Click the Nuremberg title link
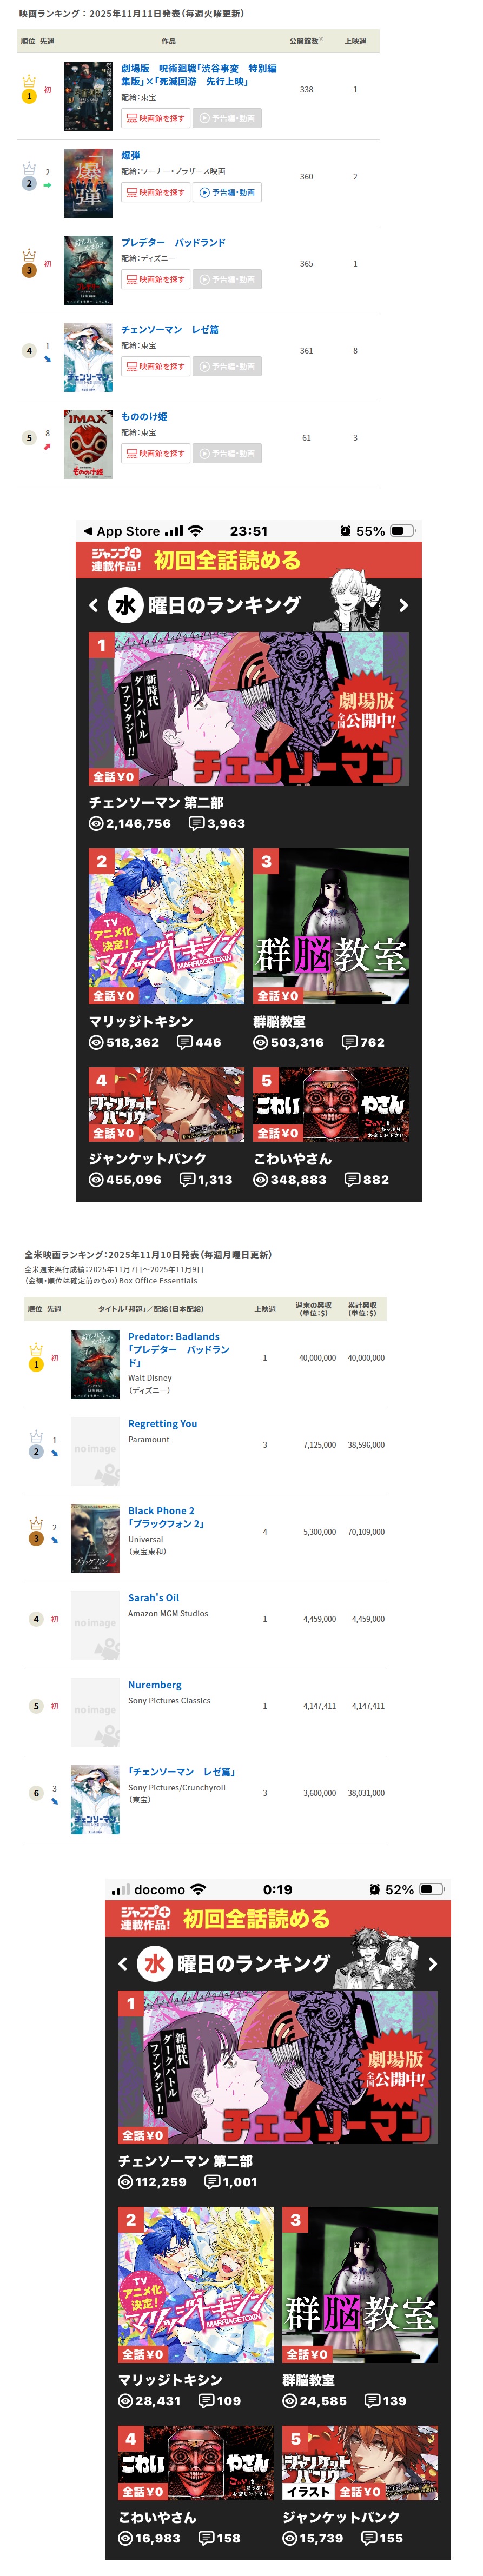The height and width of the screenshot is (2576, 483). point(155,1684)
